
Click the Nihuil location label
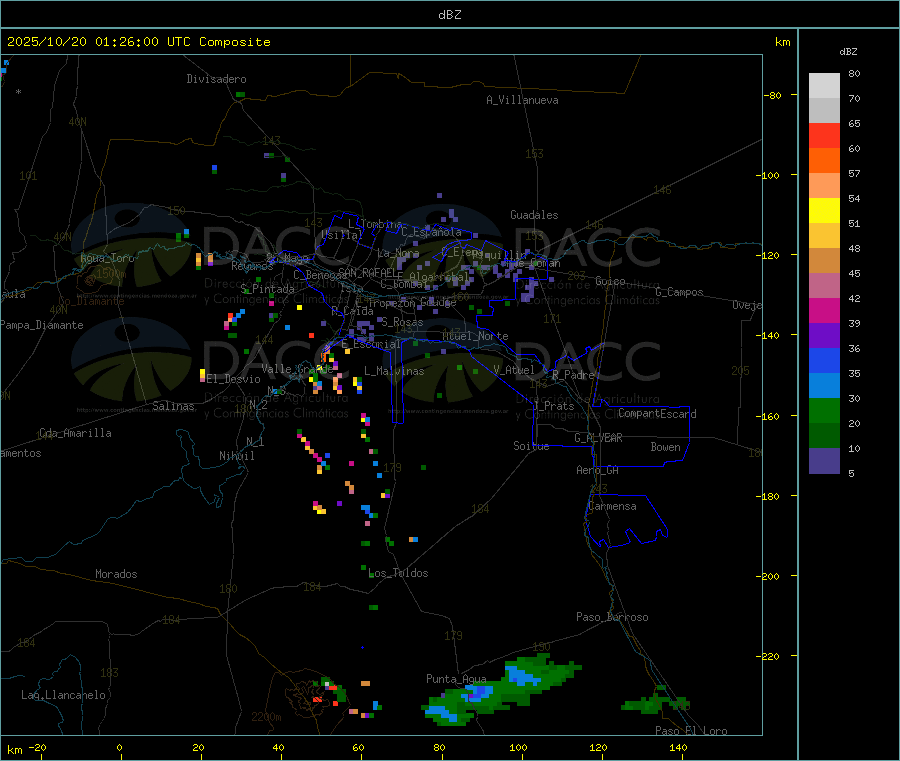tap(236, 456)
